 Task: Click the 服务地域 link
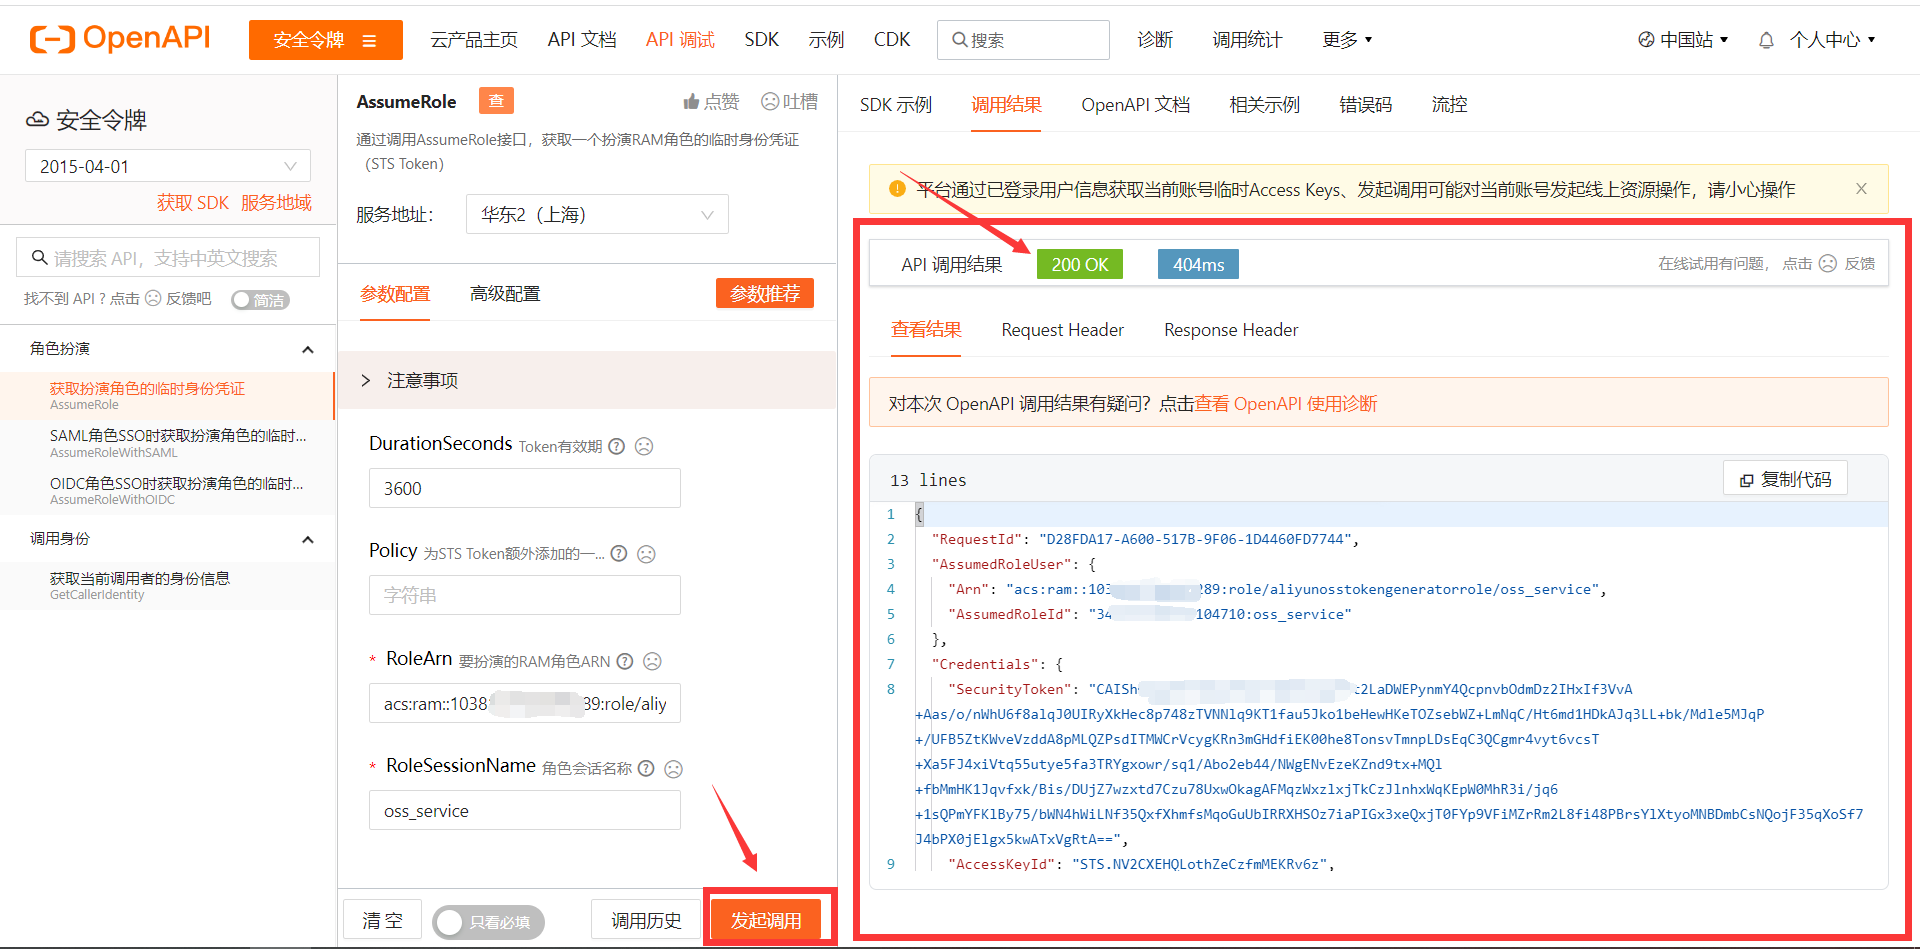[276, 203]
